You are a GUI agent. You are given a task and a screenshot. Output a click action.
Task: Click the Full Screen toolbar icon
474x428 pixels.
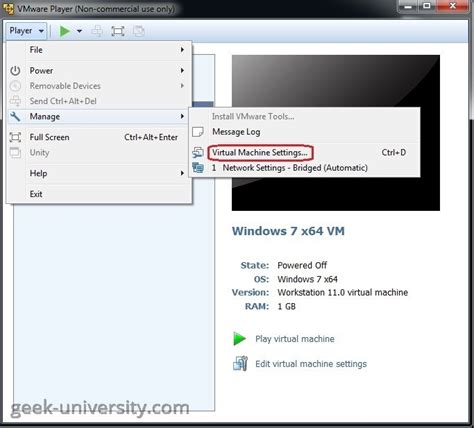pos(118,31)
